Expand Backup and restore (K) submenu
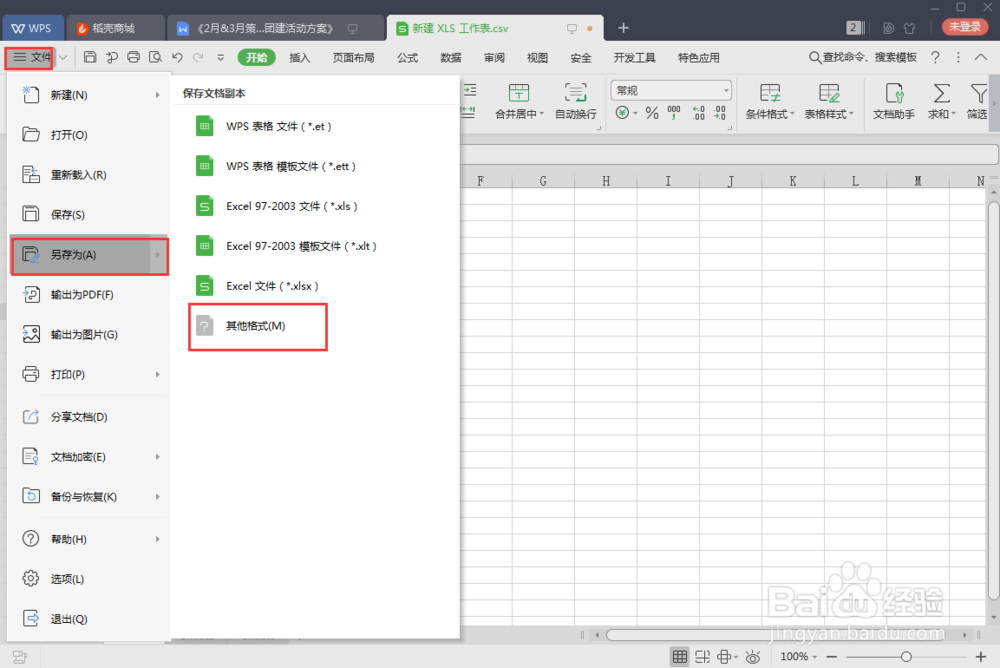1000x668 pixels. coord(89,496)
